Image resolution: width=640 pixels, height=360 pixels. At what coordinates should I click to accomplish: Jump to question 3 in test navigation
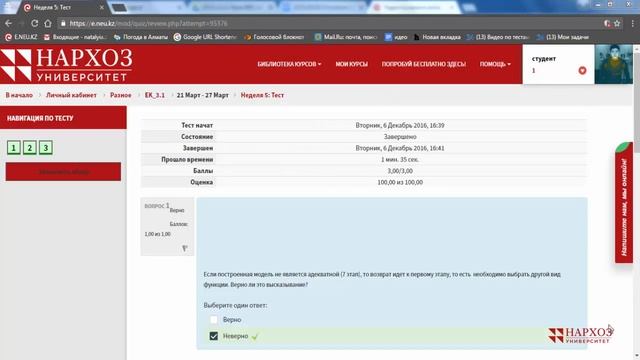pyautogui.click(x=46, y=148)
